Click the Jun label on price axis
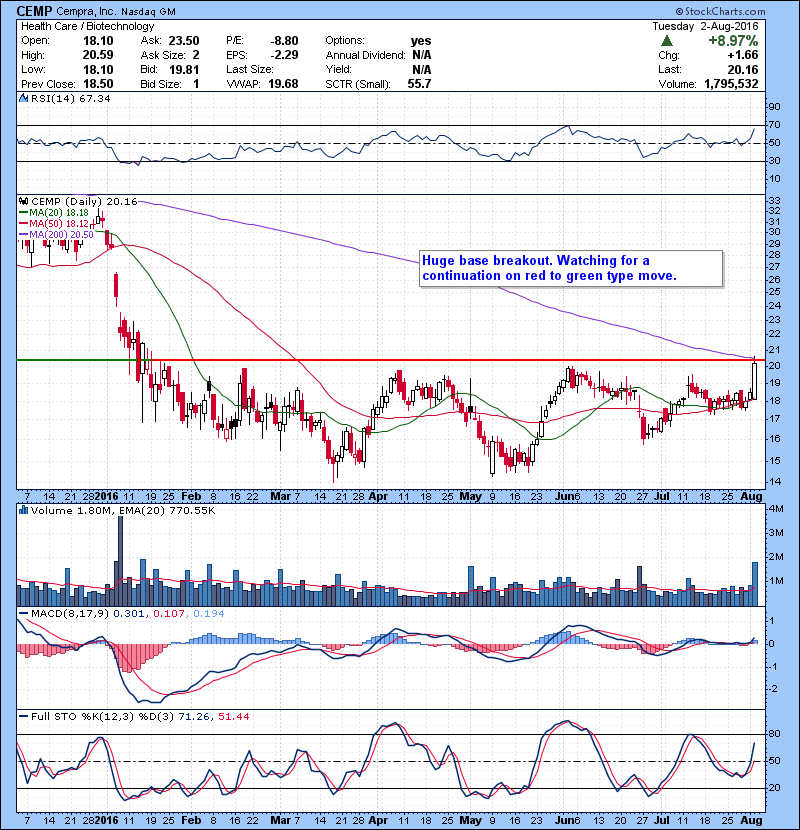 click(x=564, y=497)
